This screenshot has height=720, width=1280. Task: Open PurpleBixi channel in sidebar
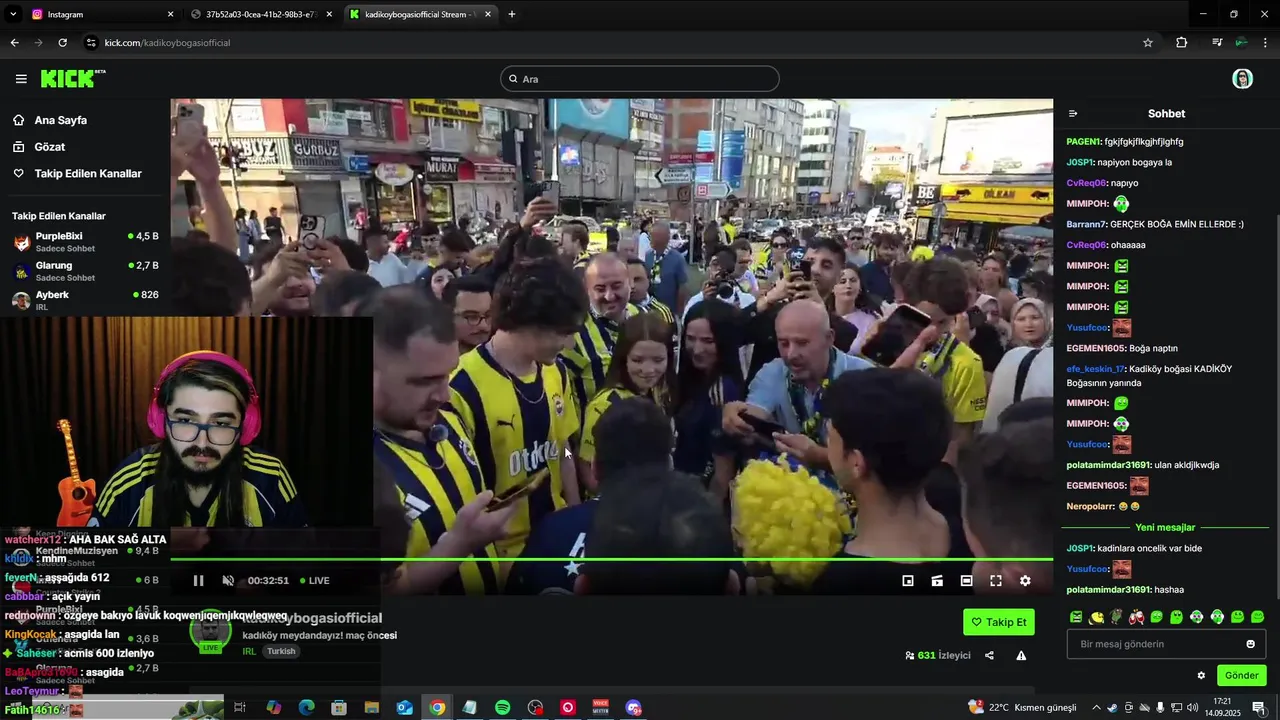click(85, 242)
